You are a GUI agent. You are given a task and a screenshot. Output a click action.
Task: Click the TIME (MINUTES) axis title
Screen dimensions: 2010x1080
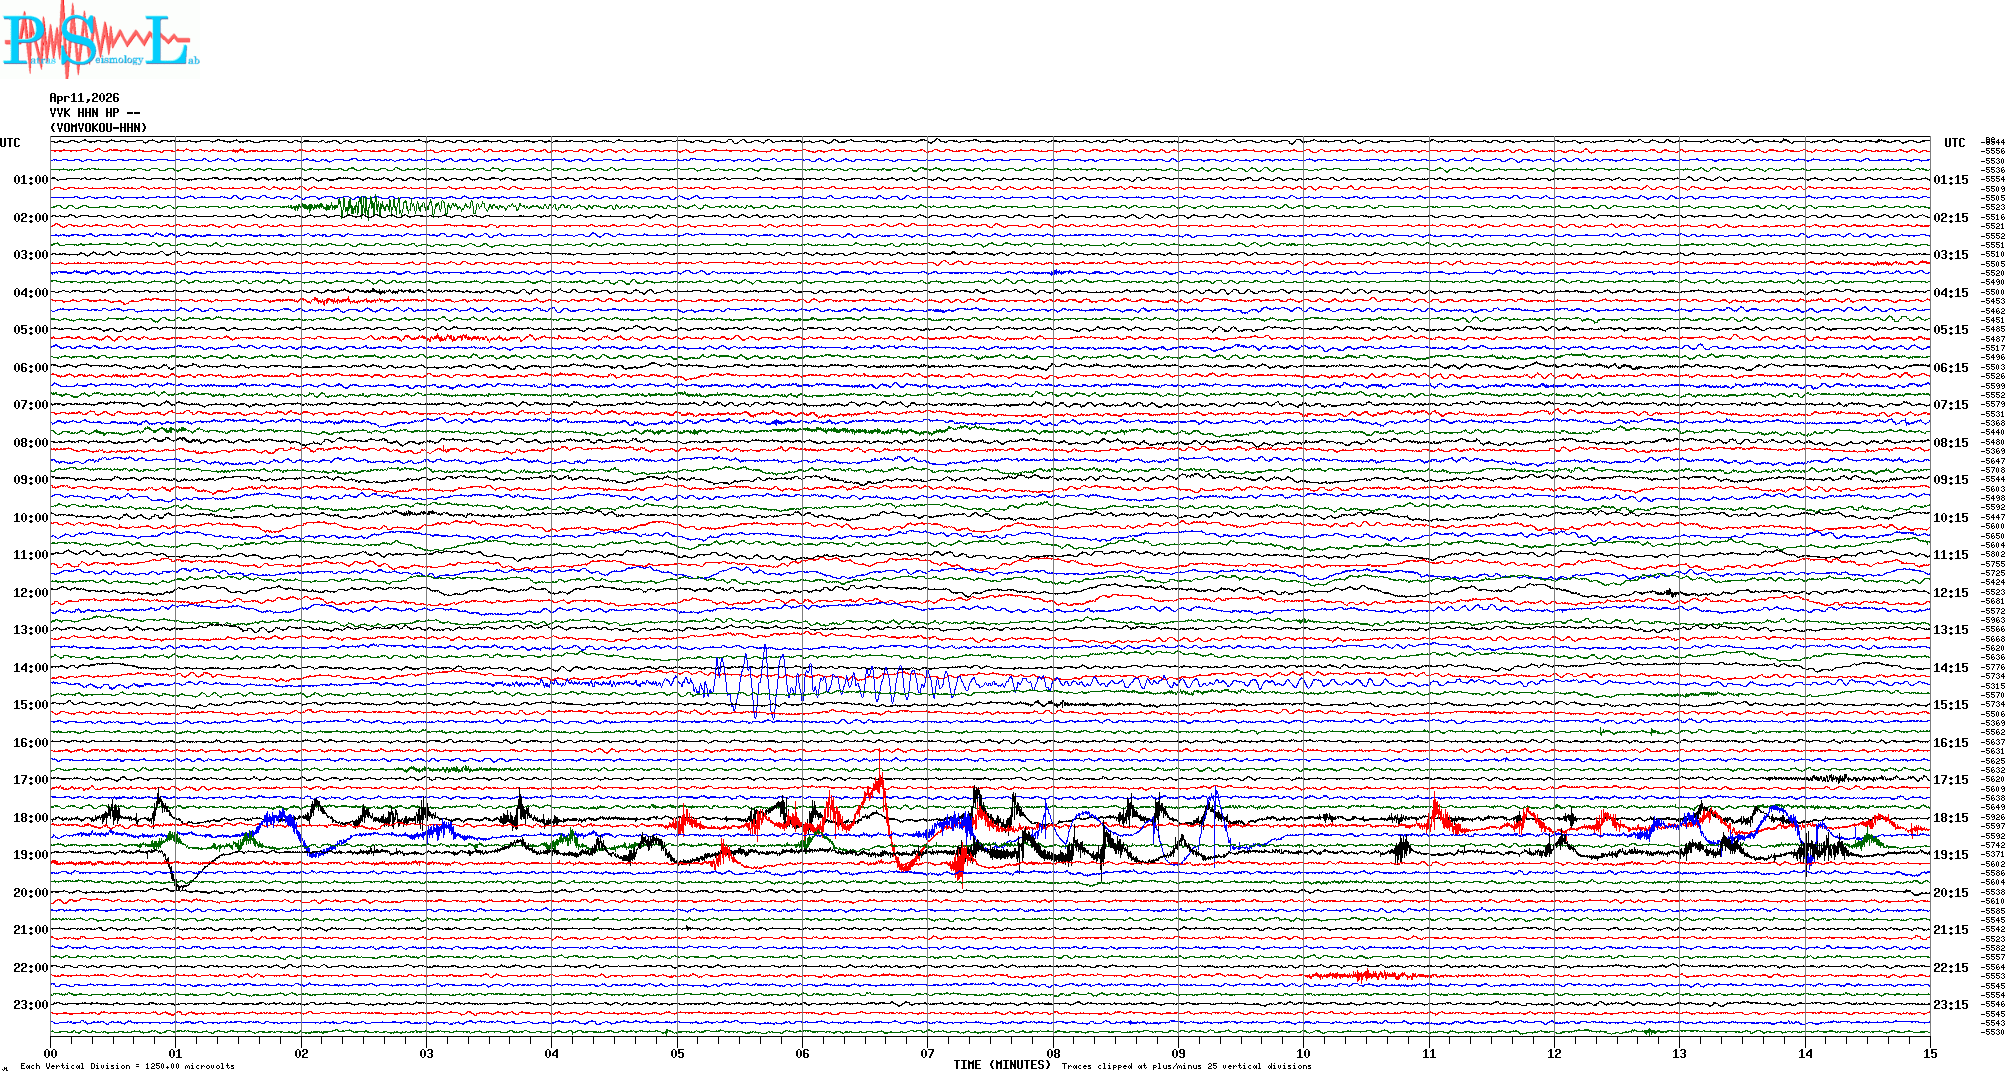(x=1001, y=1065)
